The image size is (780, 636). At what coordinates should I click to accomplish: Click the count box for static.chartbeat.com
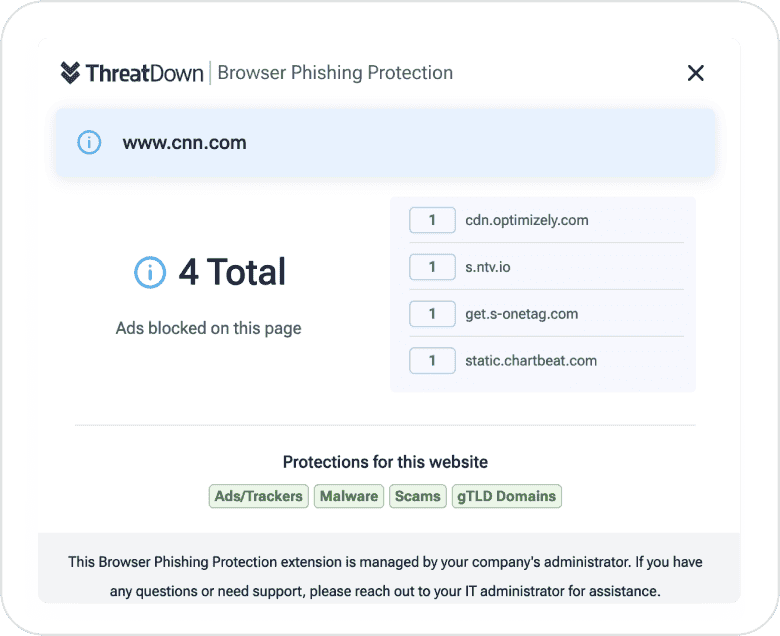[x=432, y=361]
